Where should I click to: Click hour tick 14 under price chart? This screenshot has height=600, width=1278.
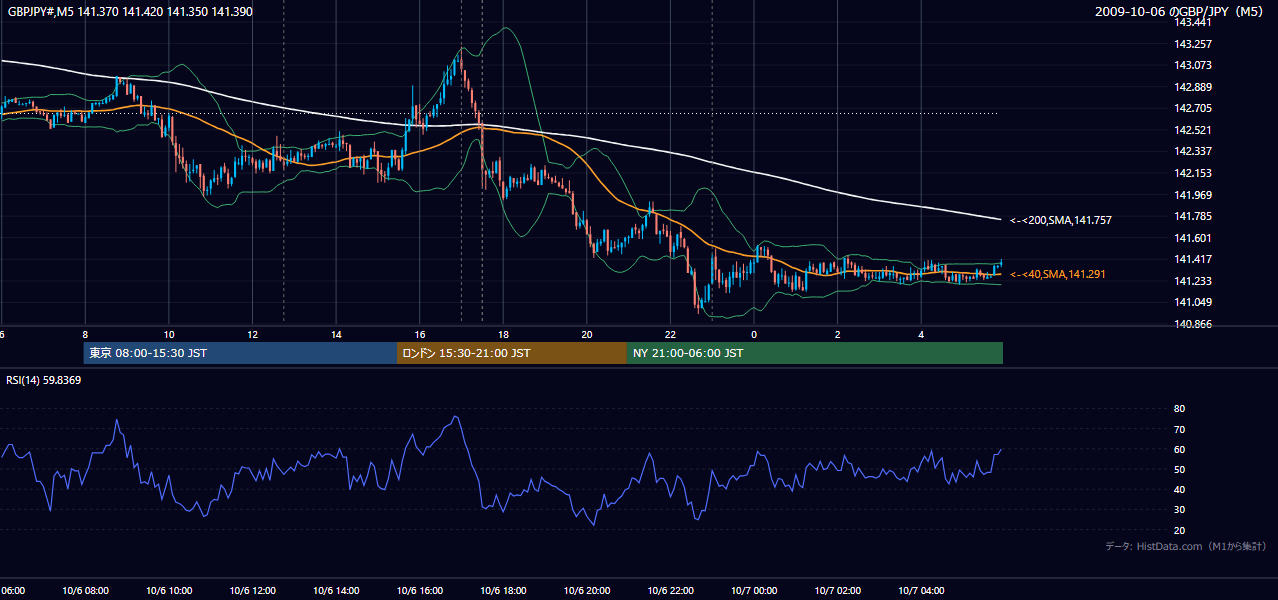pos(336,334)
